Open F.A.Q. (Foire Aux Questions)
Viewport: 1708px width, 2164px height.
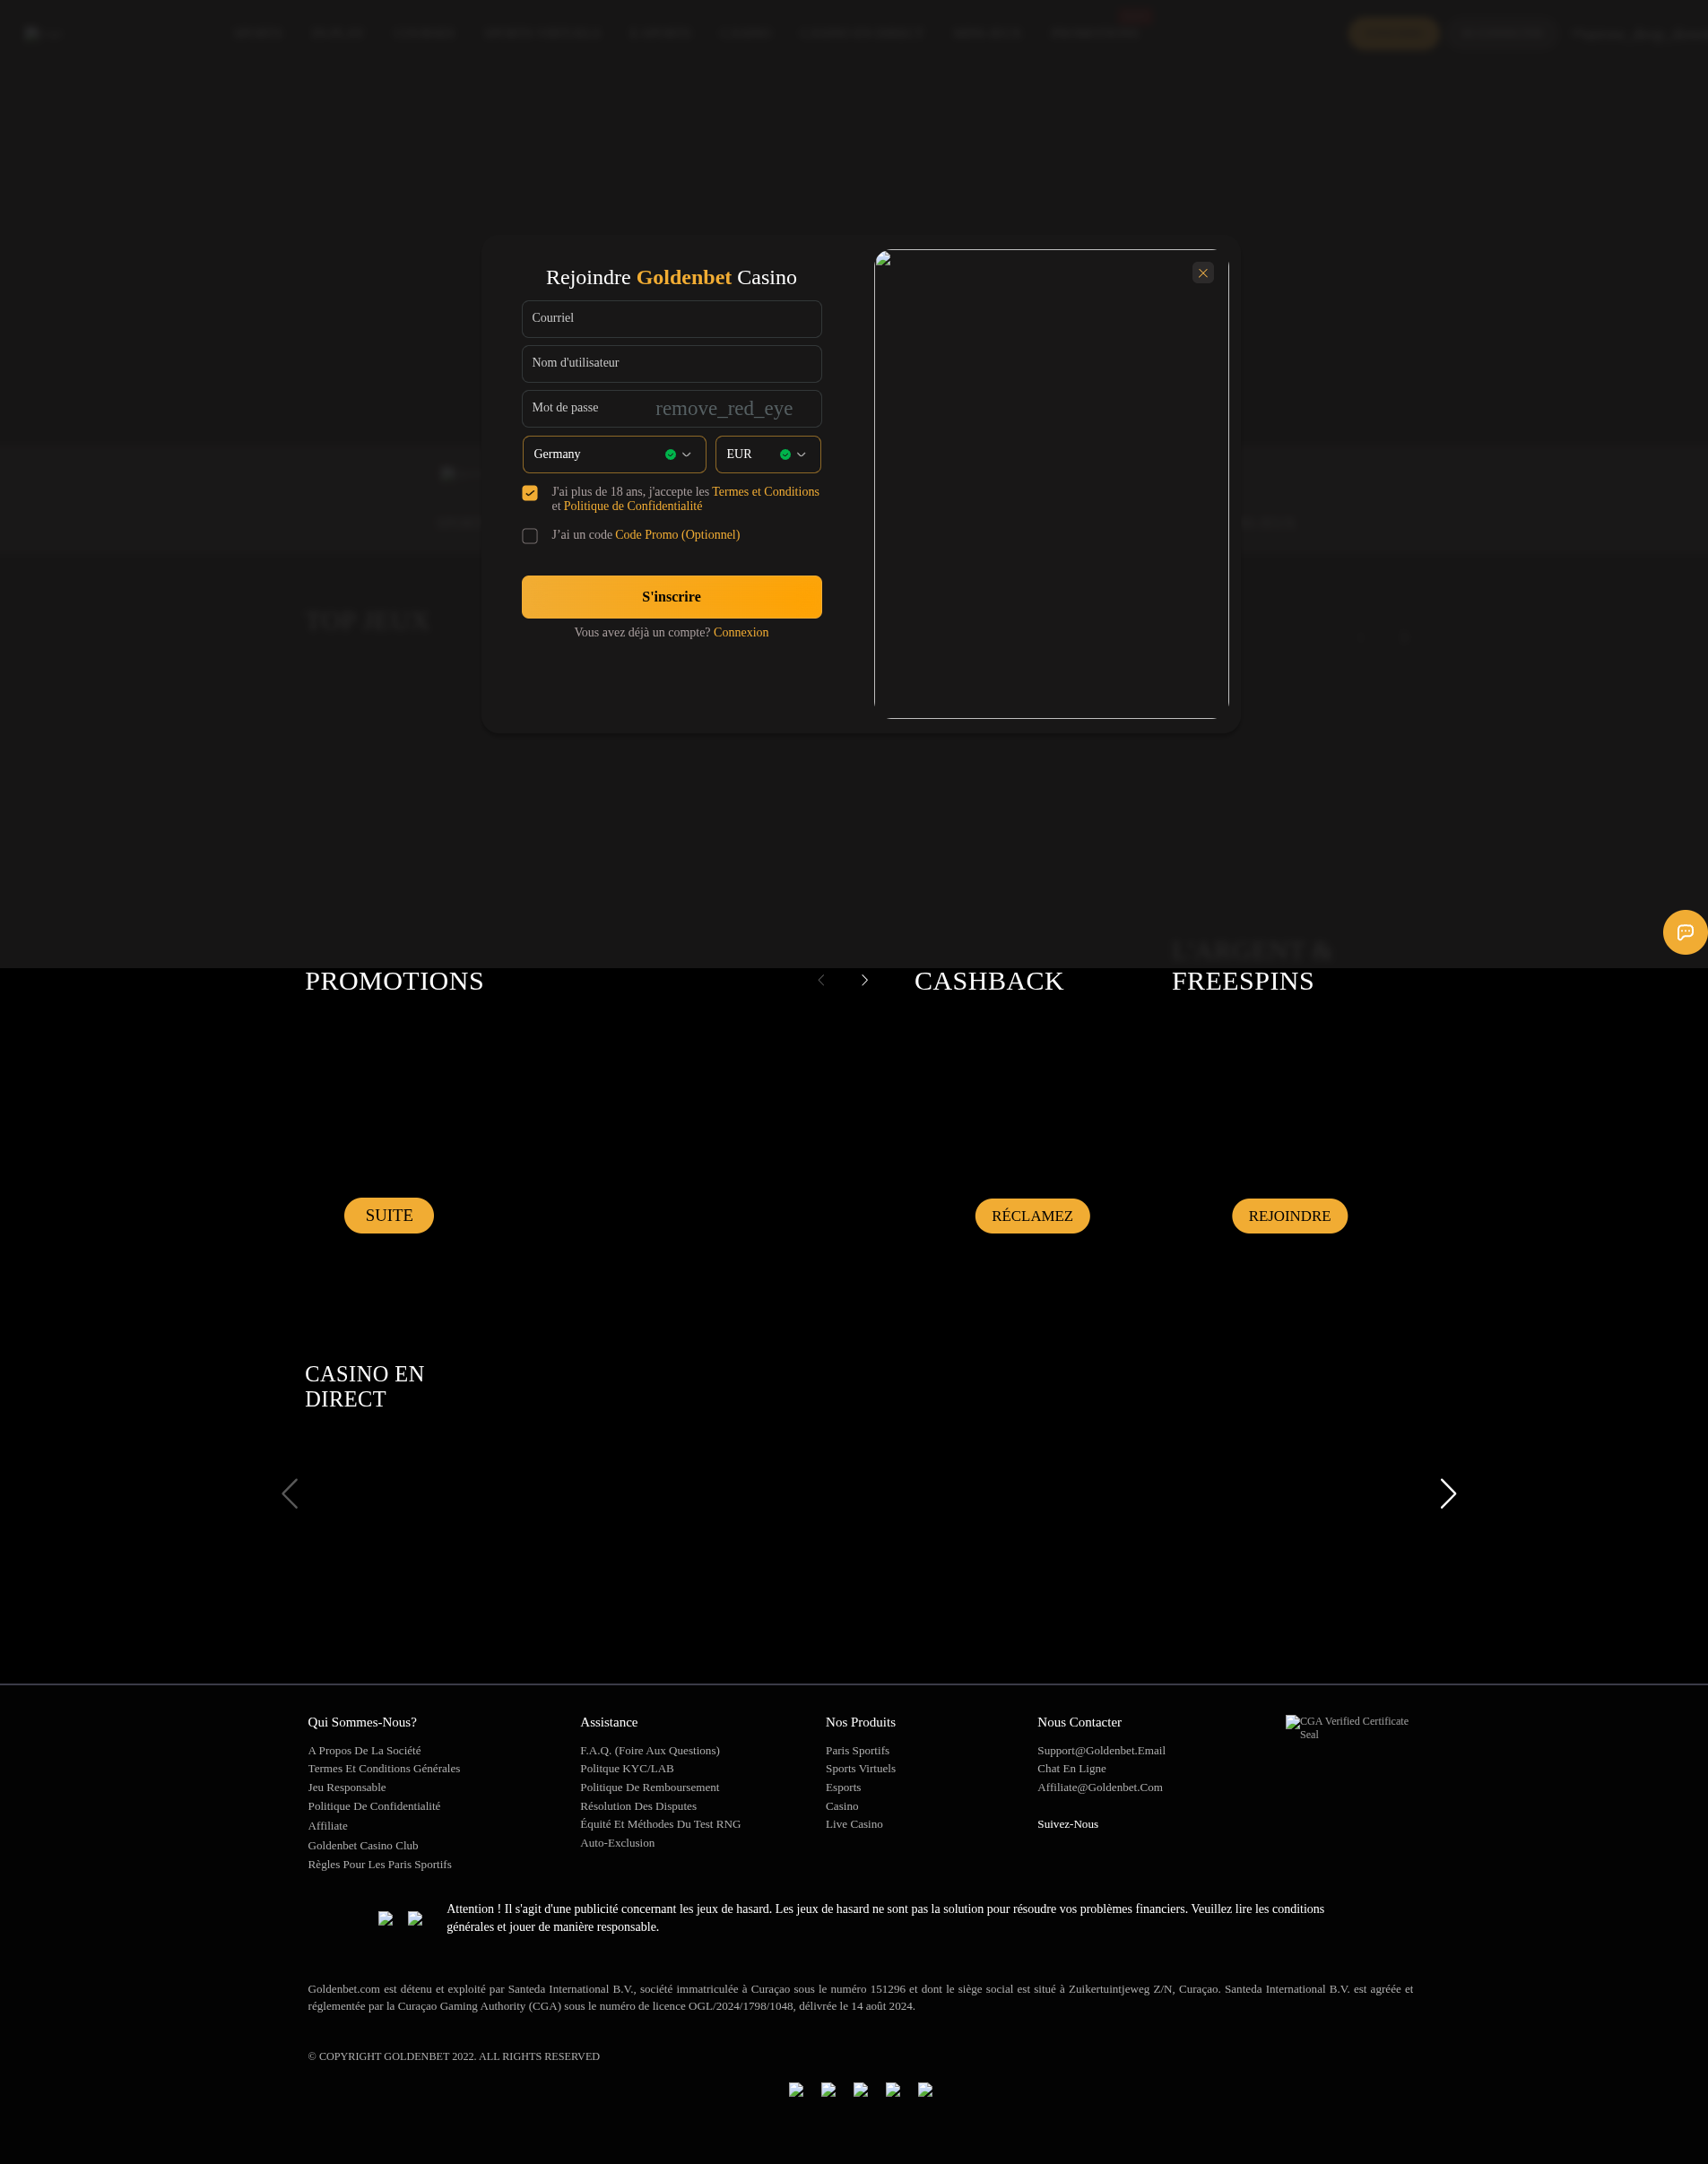pyautogui.click(x=650, y=1750)
